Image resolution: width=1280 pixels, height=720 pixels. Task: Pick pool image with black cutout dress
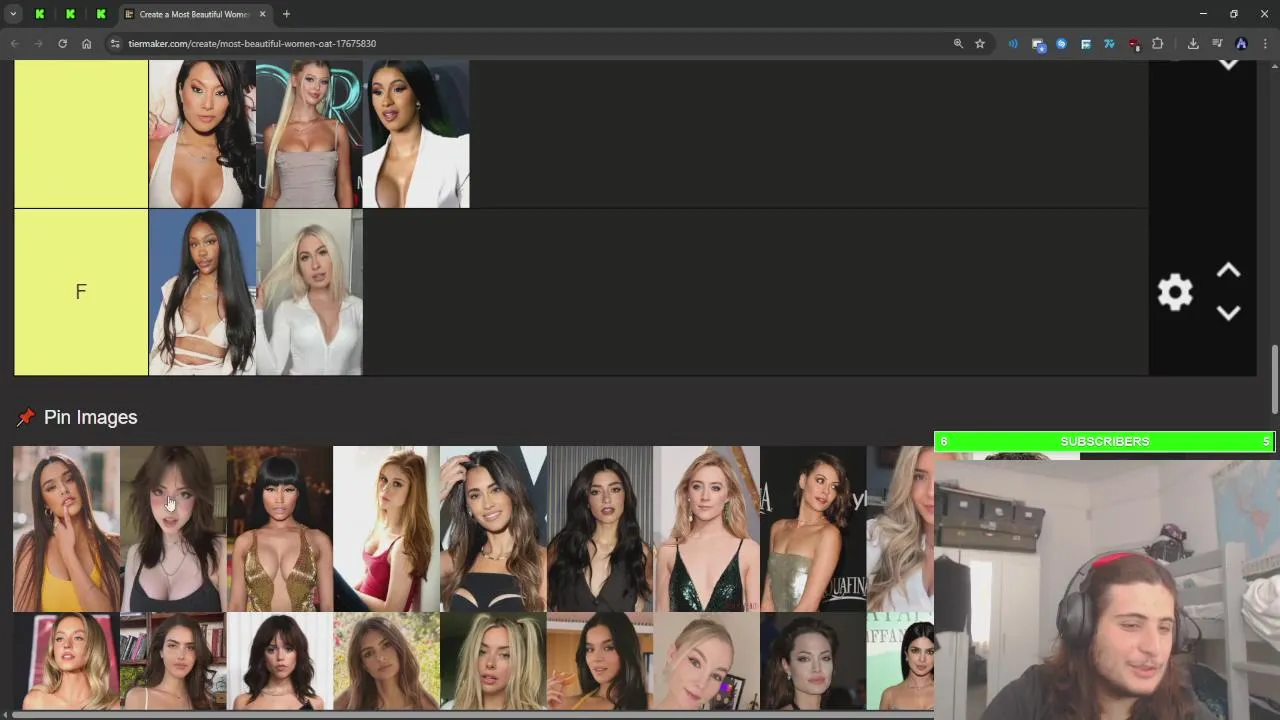click(x=493, y=528)
